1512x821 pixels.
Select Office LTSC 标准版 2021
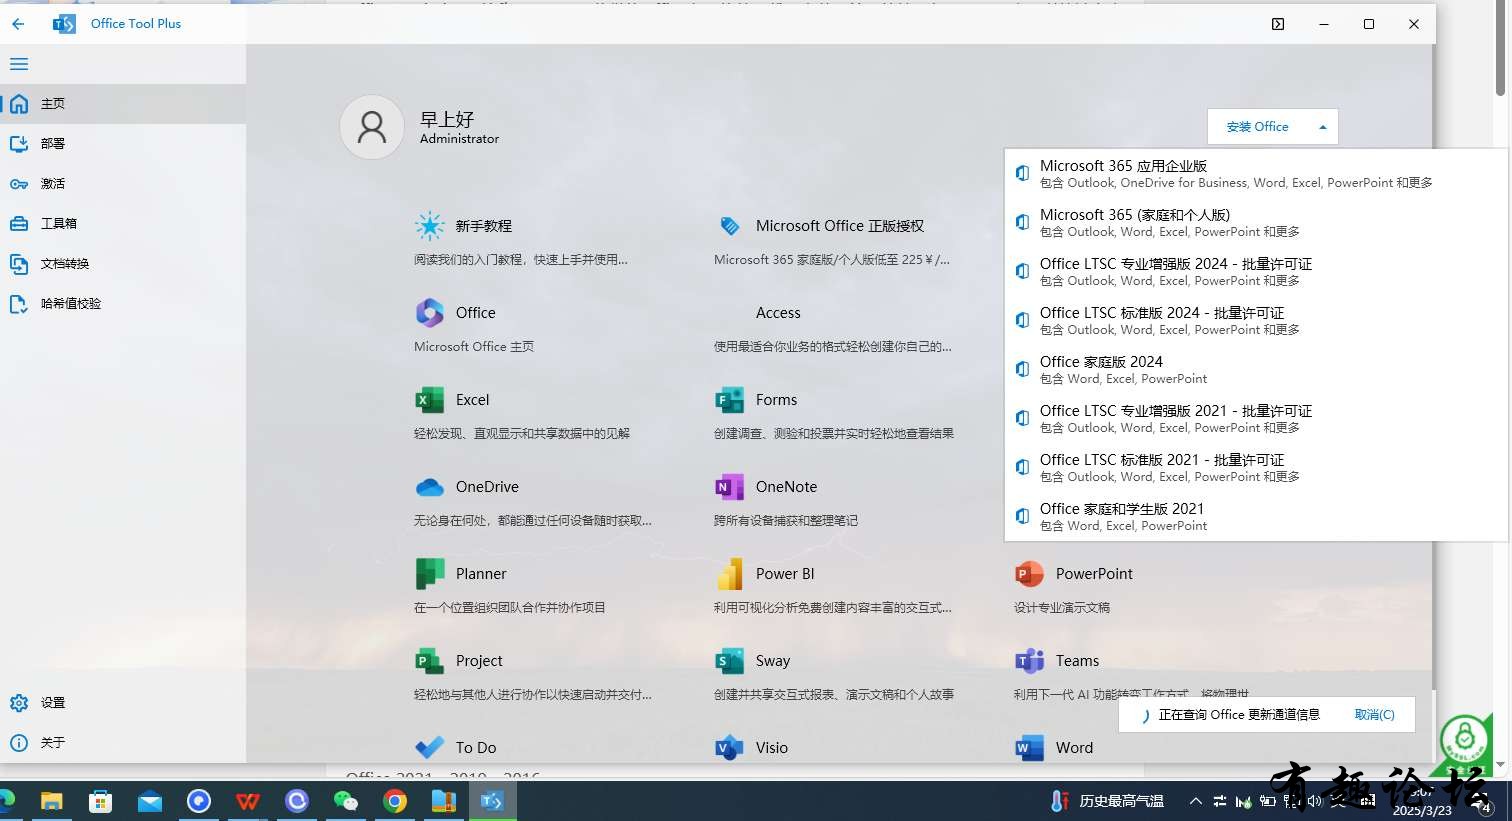click(1256, 468)
